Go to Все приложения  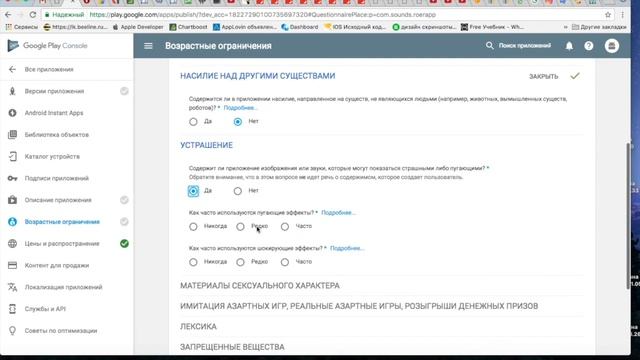(x=49, y=69)
